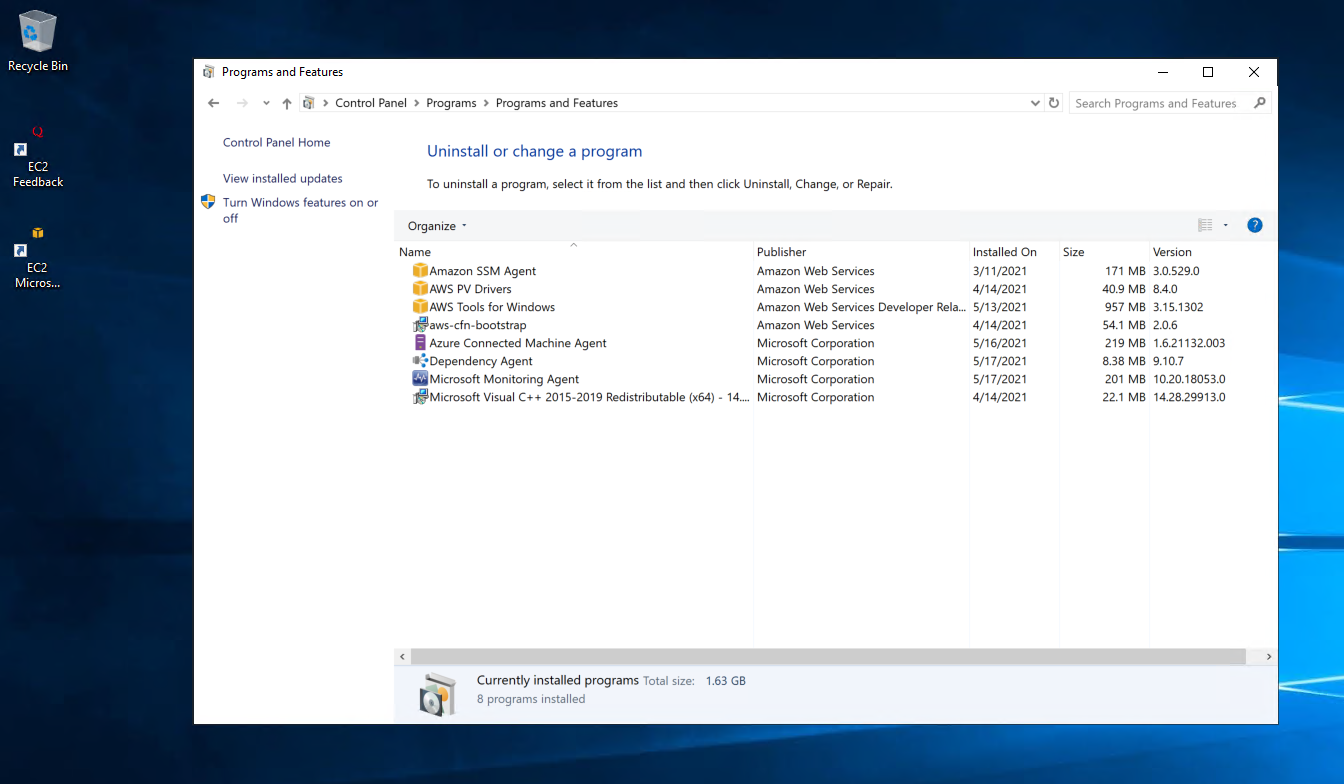
Task: Go up one level with up arrow
Action: point(287,103)
